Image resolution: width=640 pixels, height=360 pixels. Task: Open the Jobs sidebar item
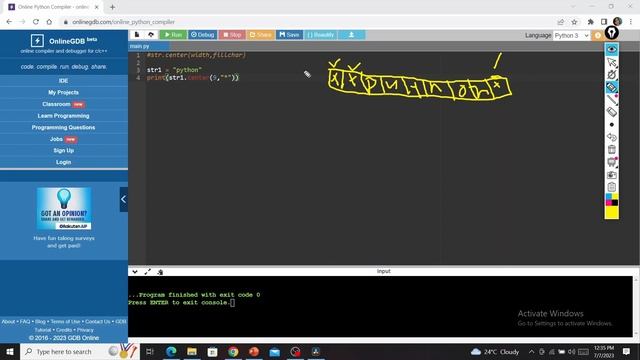click(63, 139)
